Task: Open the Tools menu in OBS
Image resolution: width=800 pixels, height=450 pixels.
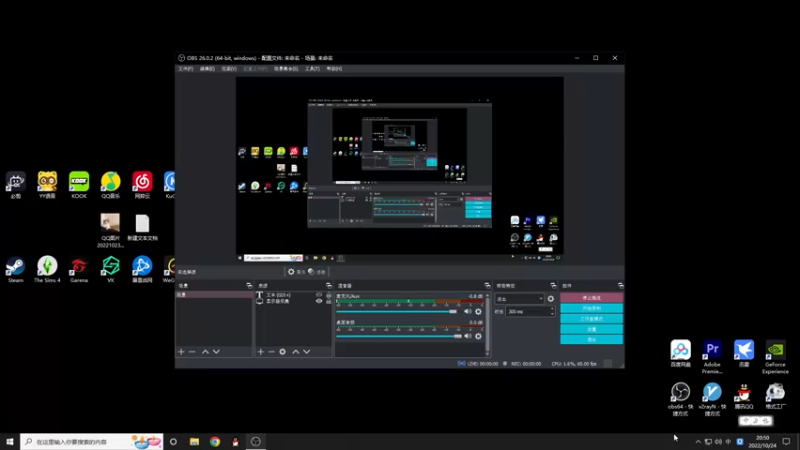Action: coord(312,69)
